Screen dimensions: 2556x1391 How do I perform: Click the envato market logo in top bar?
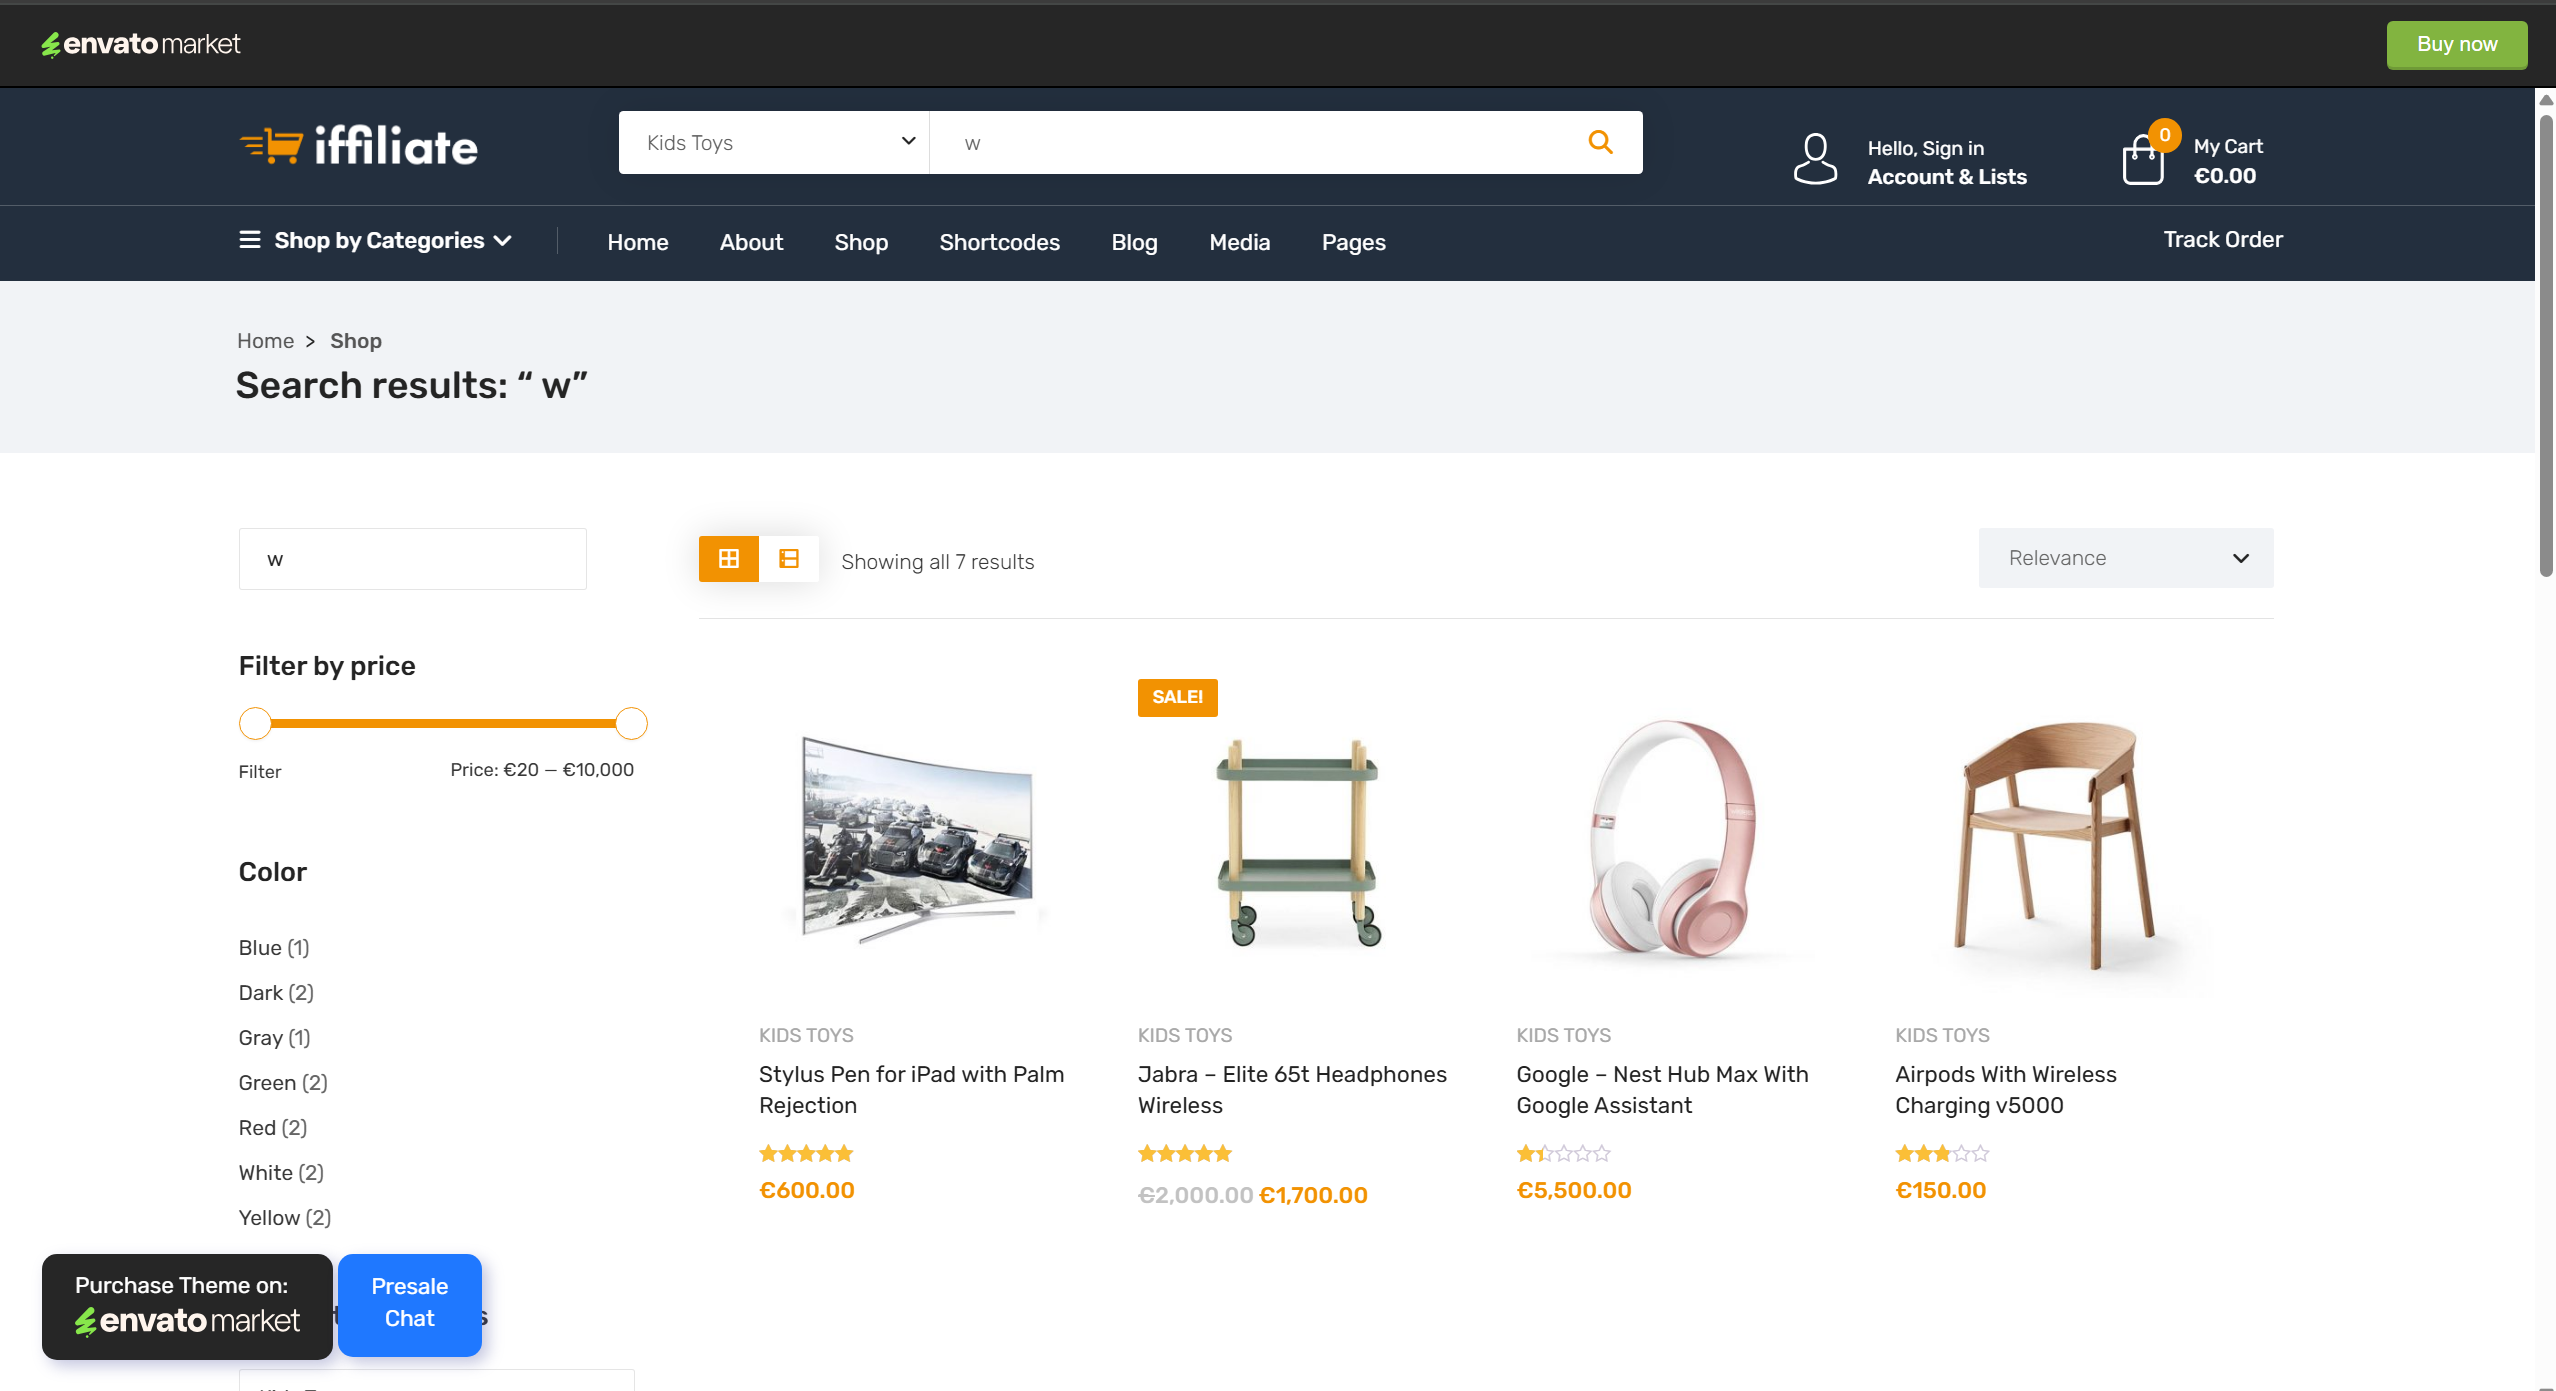pos(141,44)
